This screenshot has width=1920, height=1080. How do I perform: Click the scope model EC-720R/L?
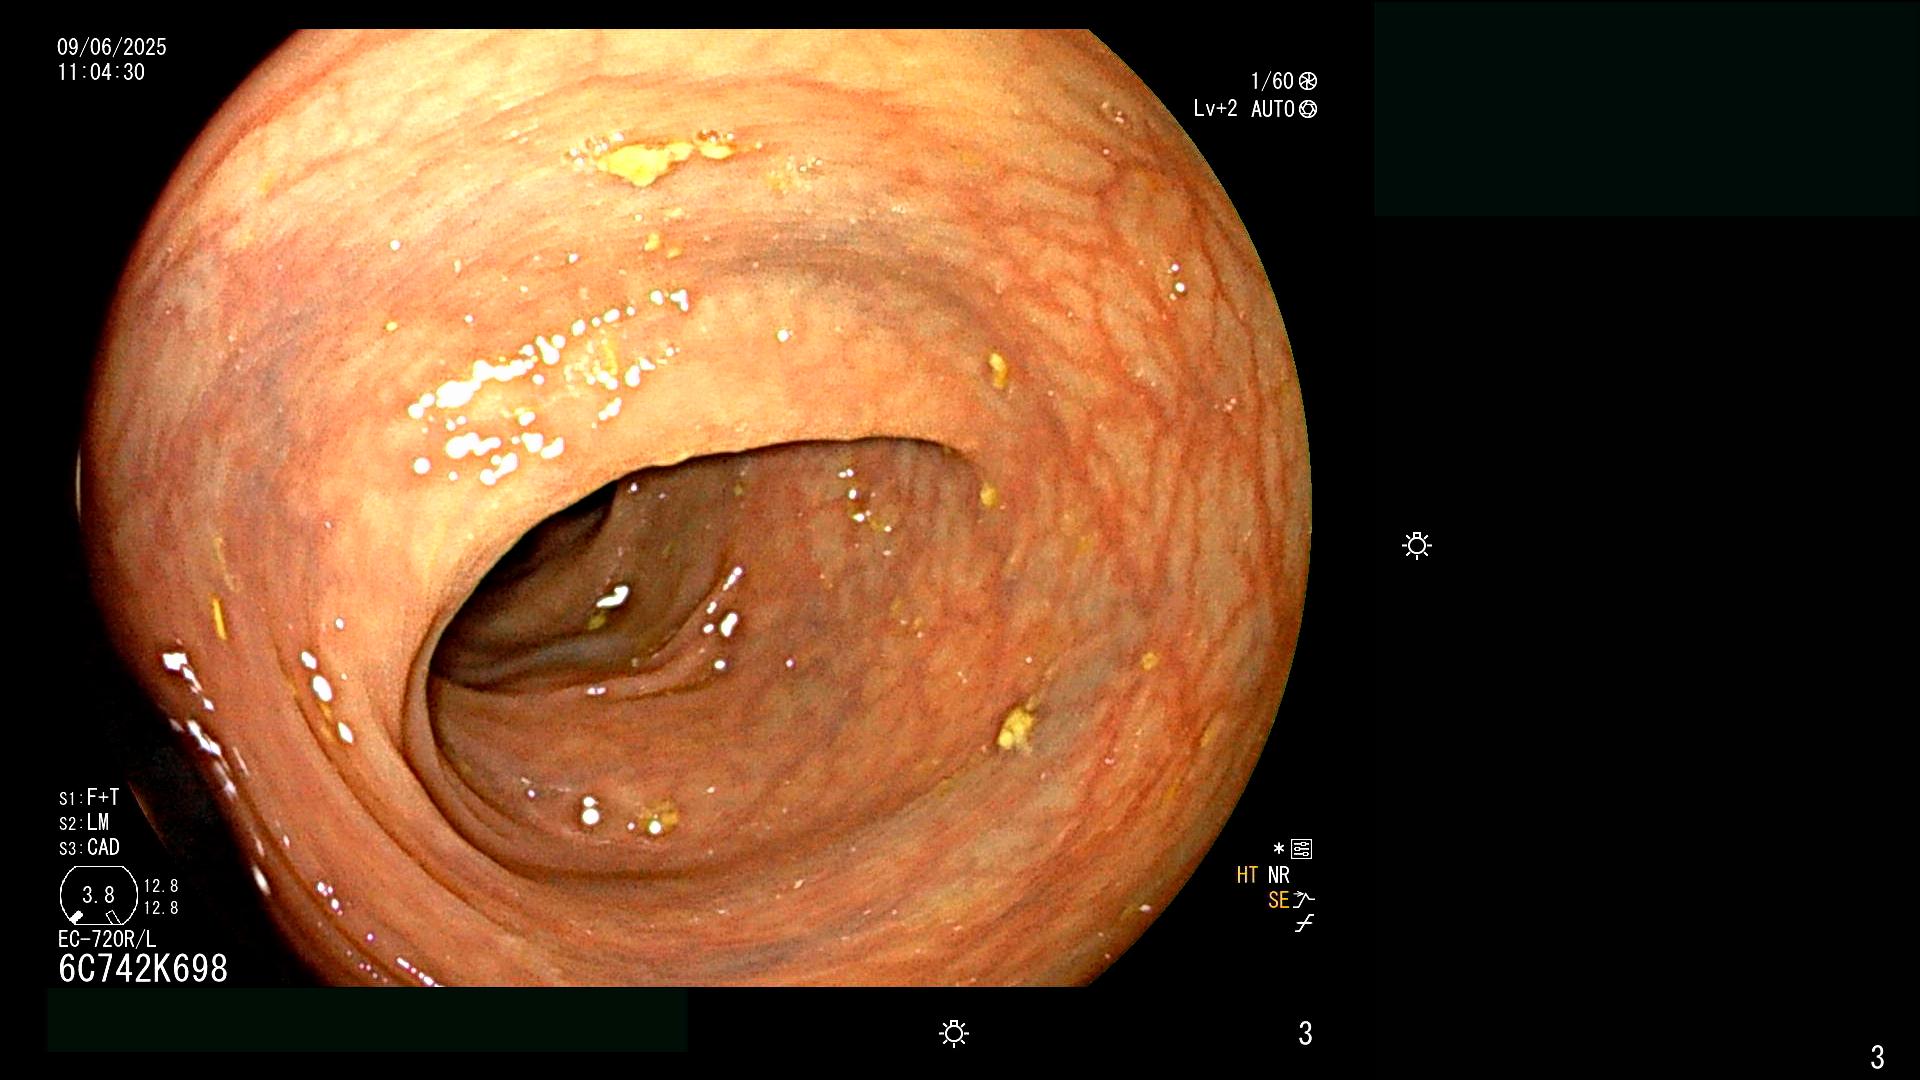(107, 939)
